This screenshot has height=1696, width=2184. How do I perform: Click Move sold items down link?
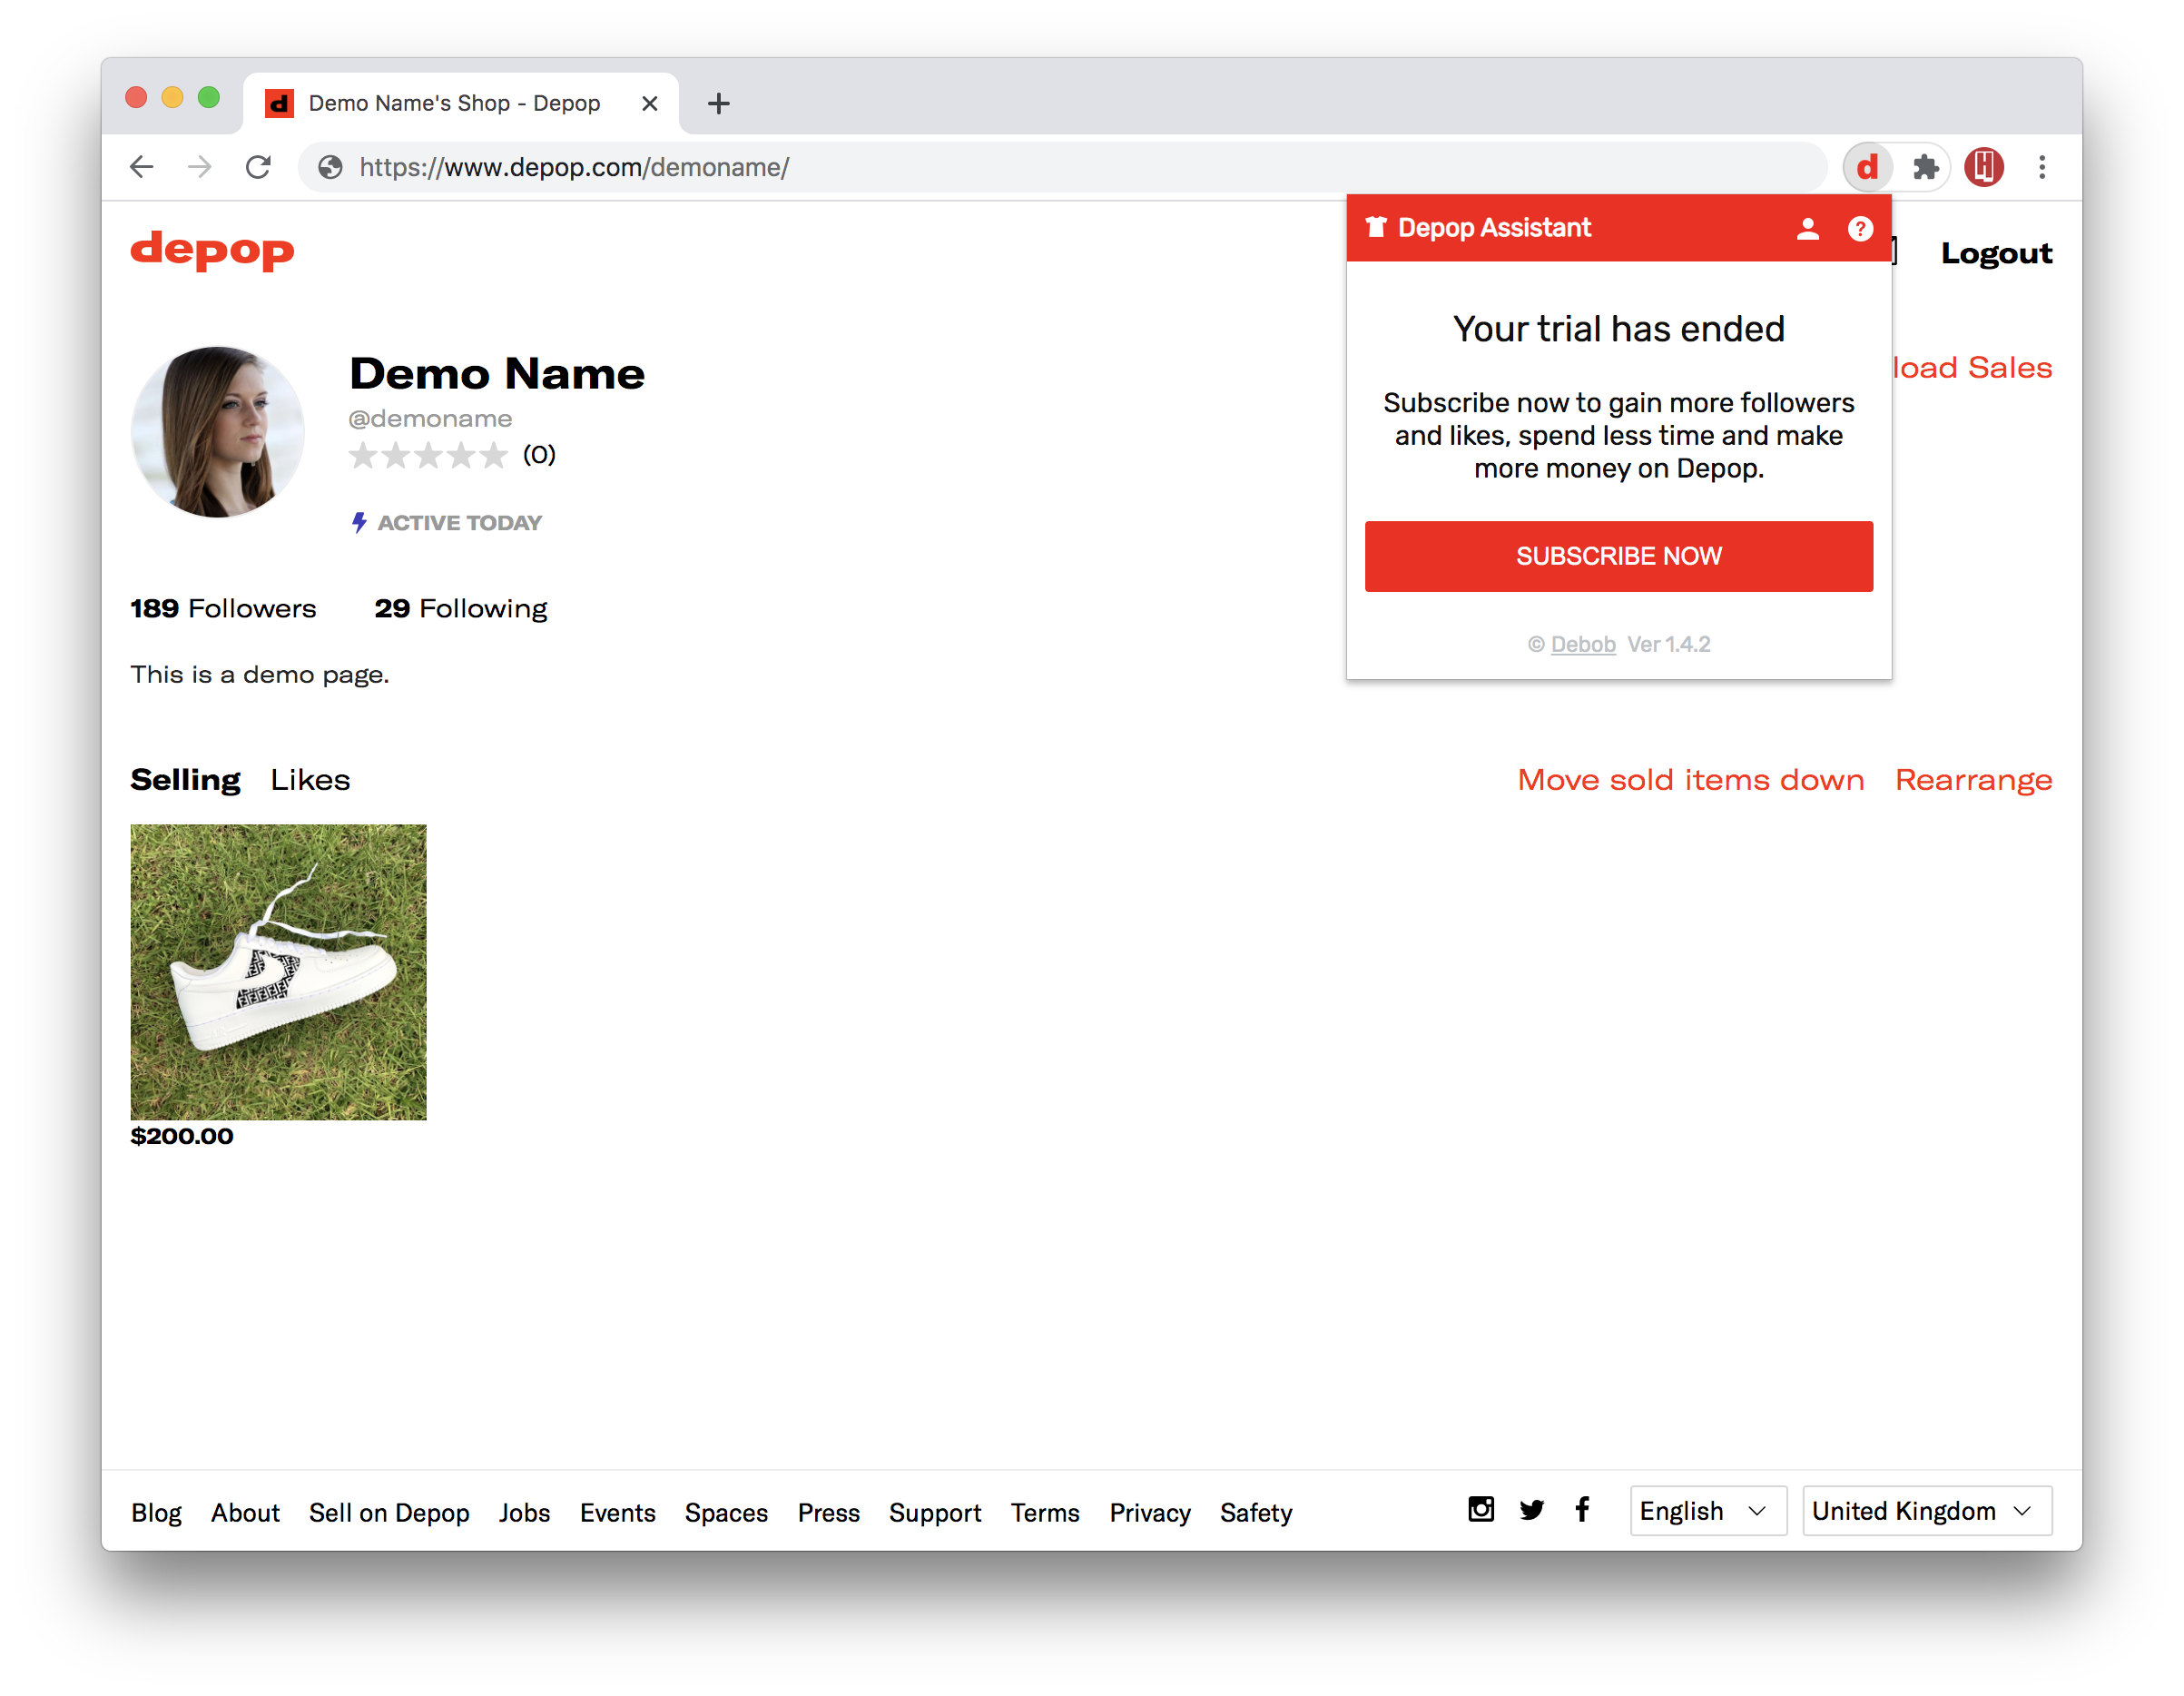tap(1690, 780)
